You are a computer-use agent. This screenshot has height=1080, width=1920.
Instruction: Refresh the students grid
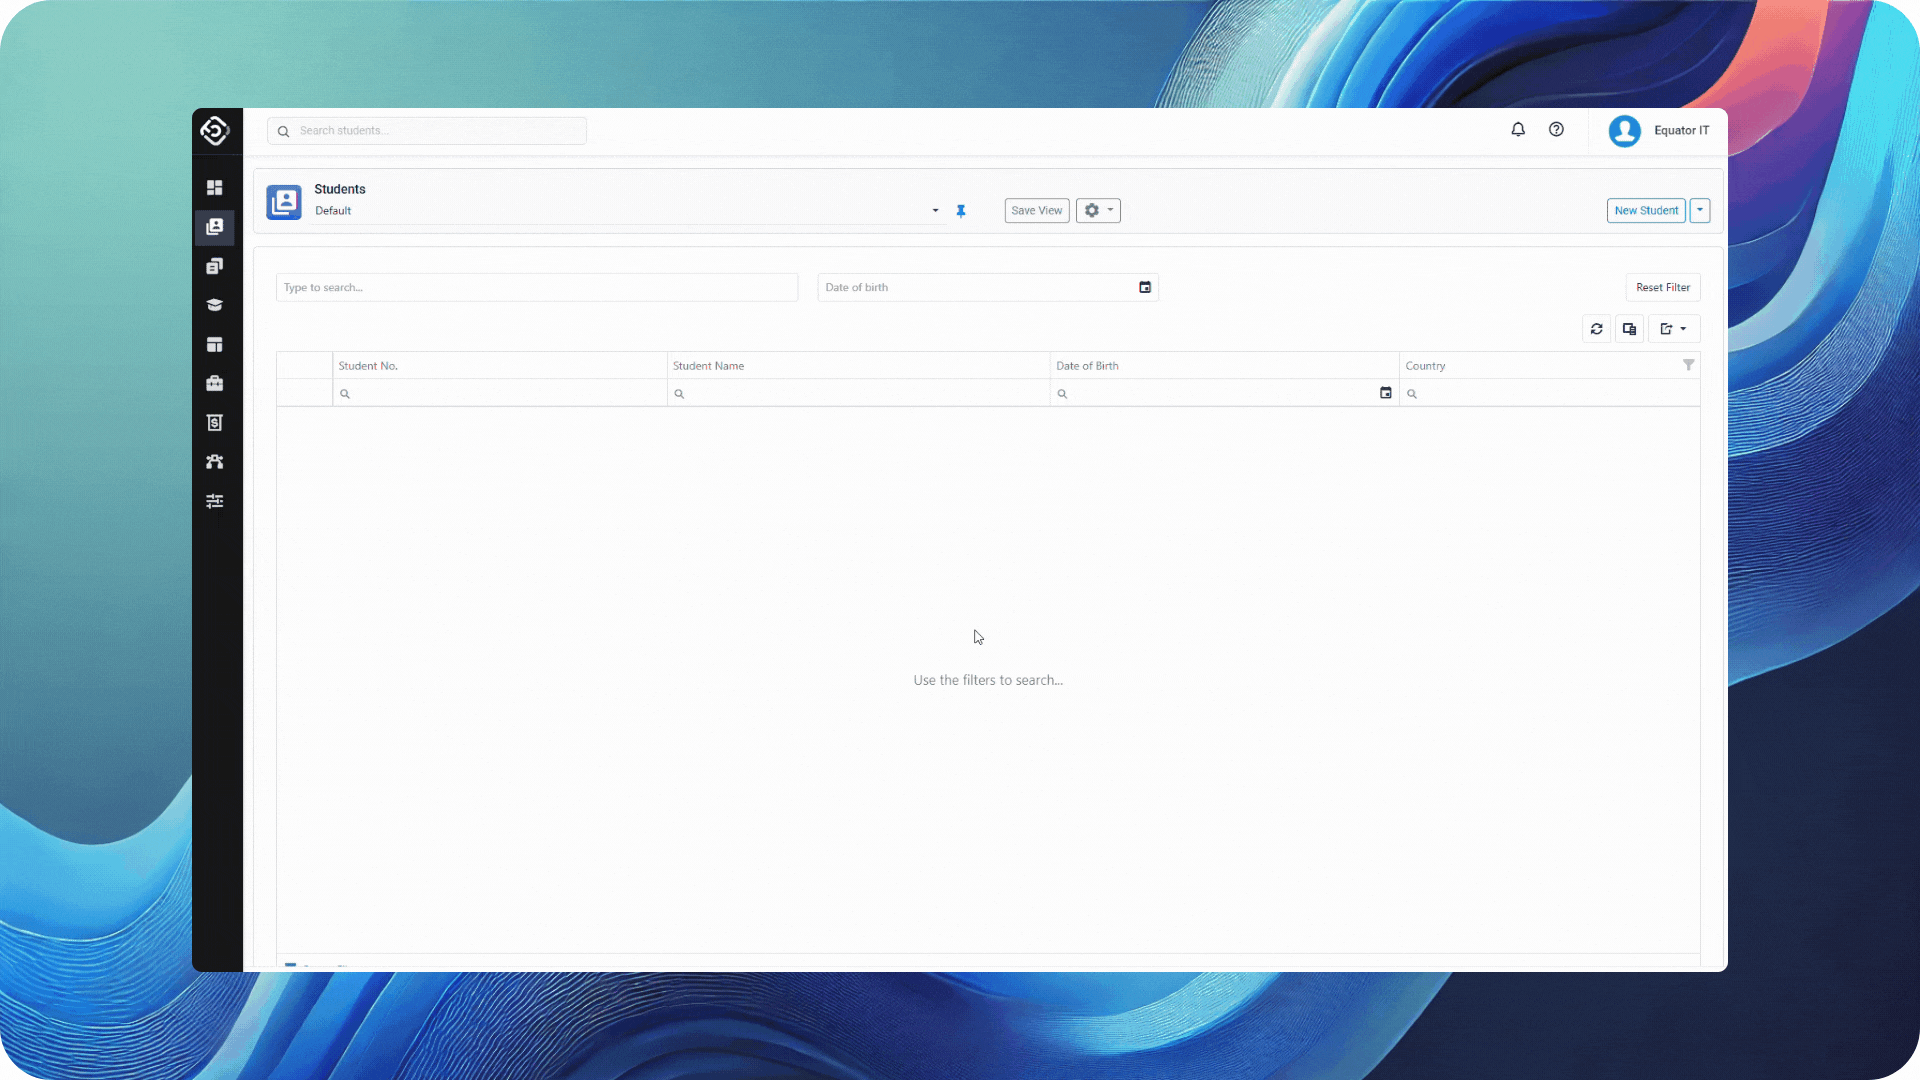tap(1597, 329)
